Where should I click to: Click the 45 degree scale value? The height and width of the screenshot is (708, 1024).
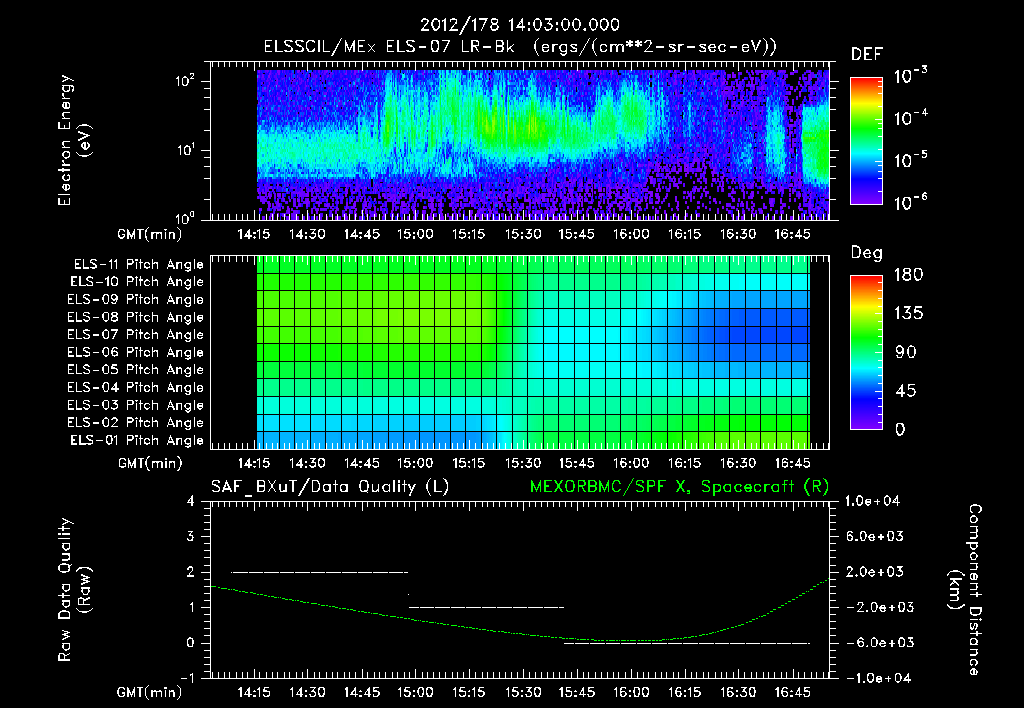coord(906,391)
